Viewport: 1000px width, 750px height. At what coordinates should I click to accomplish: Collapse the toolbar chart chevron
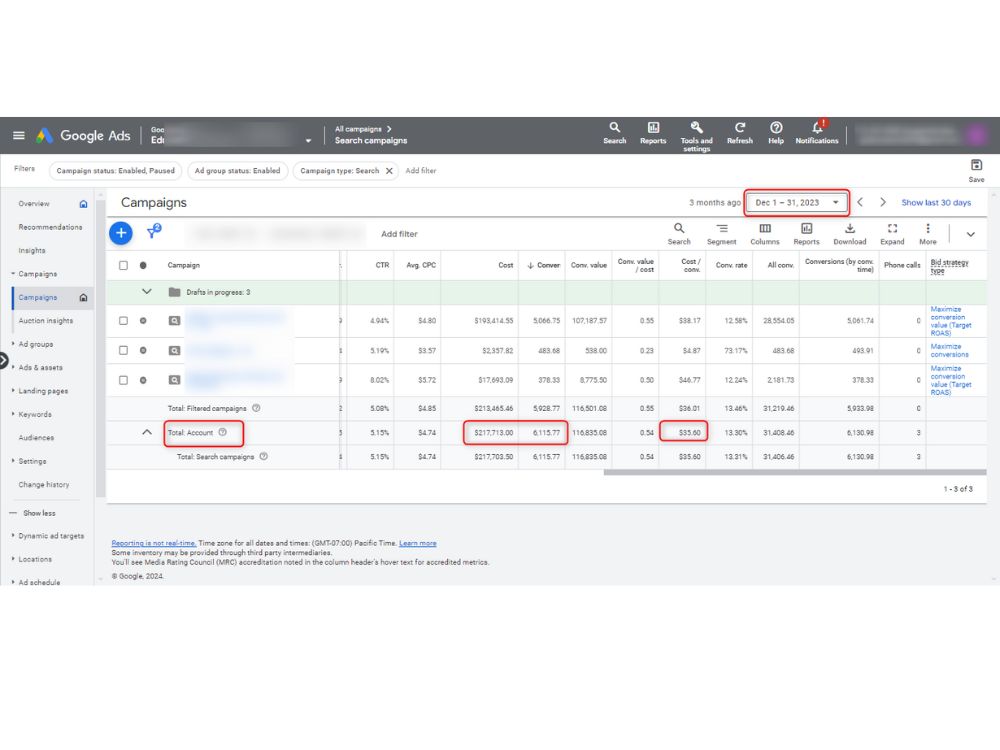click(x=970, y=234)
